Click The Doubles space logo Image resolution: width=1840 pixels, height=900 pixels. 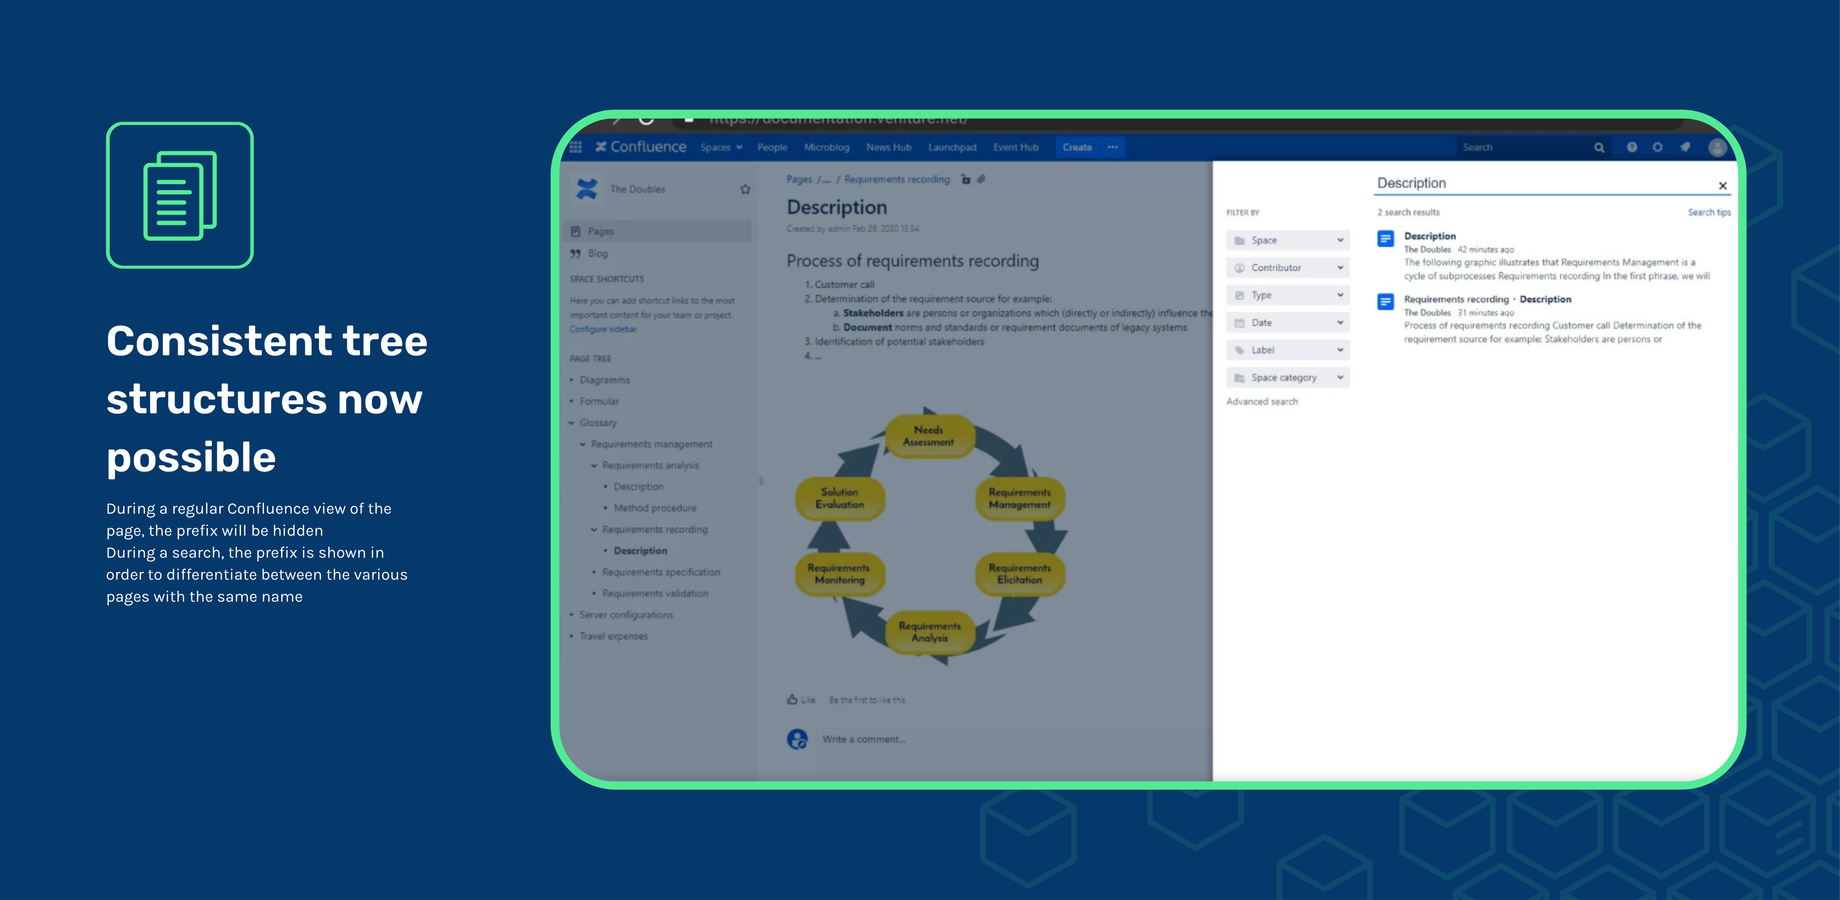click(587, 188)
